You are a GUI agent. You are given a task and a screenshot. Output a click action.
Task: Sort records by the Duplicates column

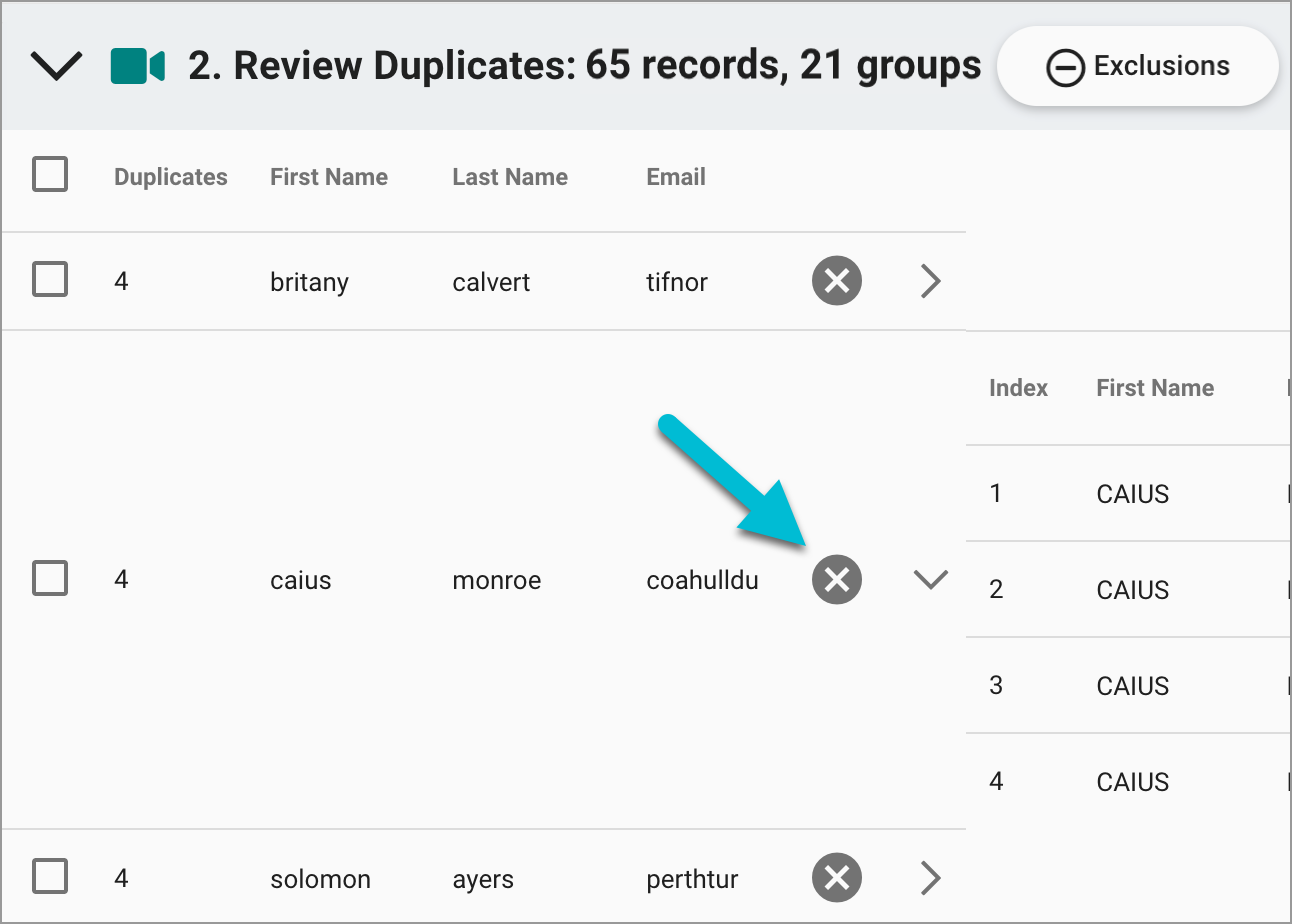(170, 176)
